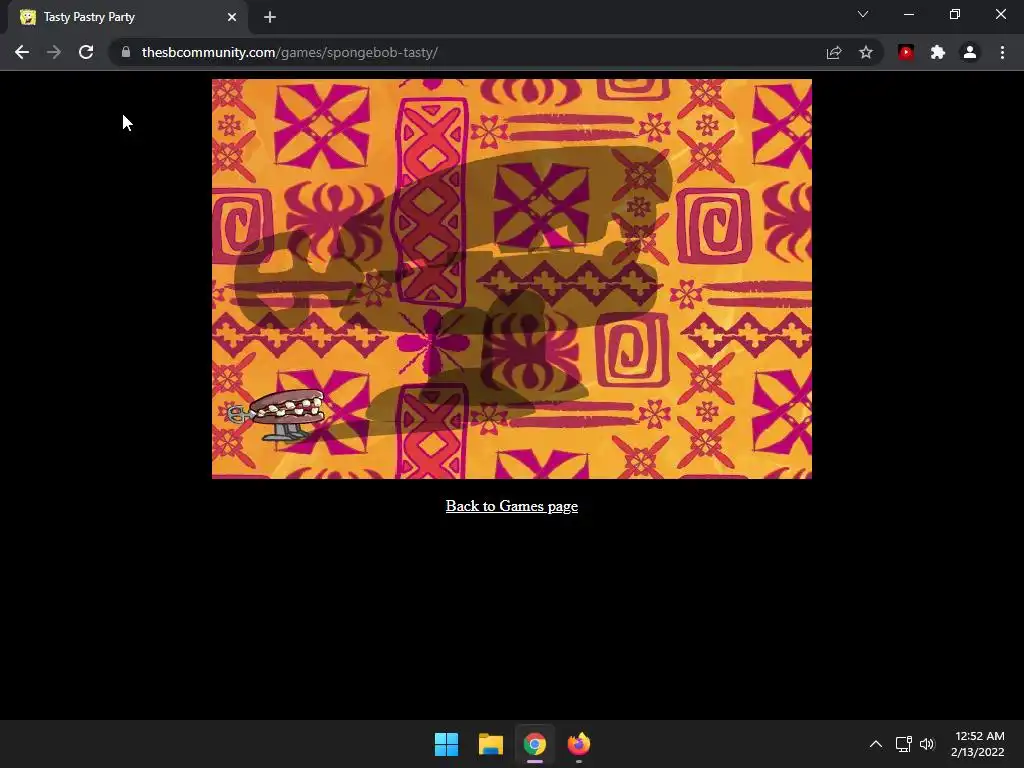Expand the tab search dropdown arrow
Image resolution: width=1024 pixels, height=768 pixels.
[x=863, y=14]
